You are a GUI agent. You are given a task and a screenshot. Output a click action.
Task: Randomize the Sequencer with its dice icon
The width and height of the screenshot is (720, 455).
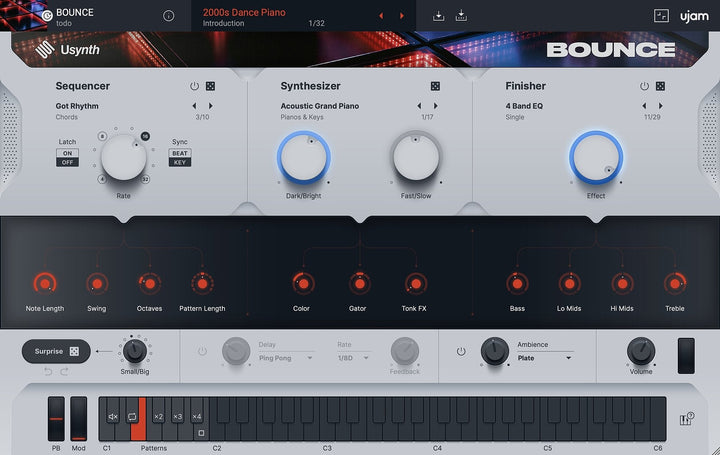pyautogui.click(x=210, y=86)
